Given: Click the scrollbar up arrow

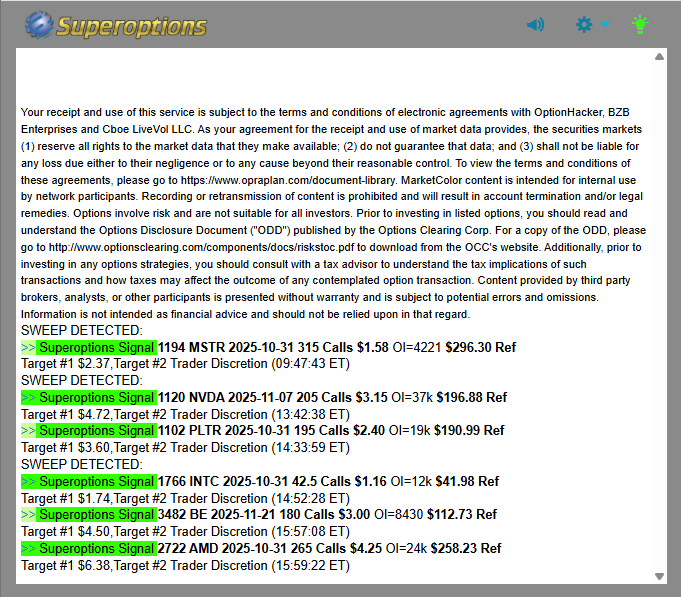Looking at the screenshot, I should [x=659, y=57].
